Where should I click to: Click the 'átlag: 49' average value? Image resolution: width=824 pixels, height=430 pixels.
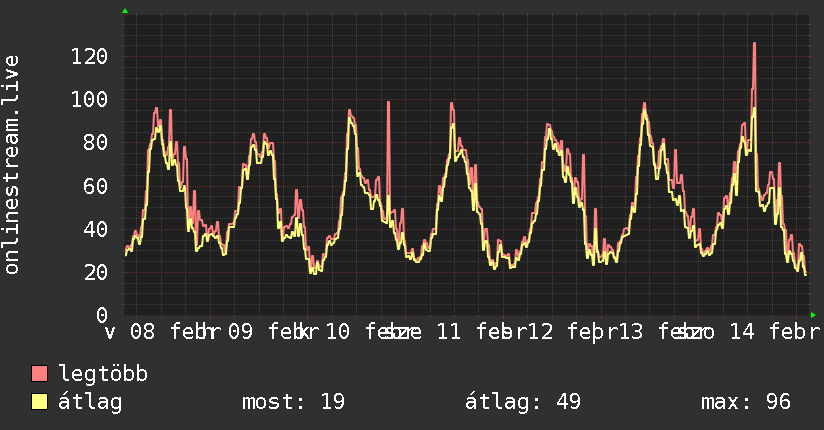coord(523,402)
